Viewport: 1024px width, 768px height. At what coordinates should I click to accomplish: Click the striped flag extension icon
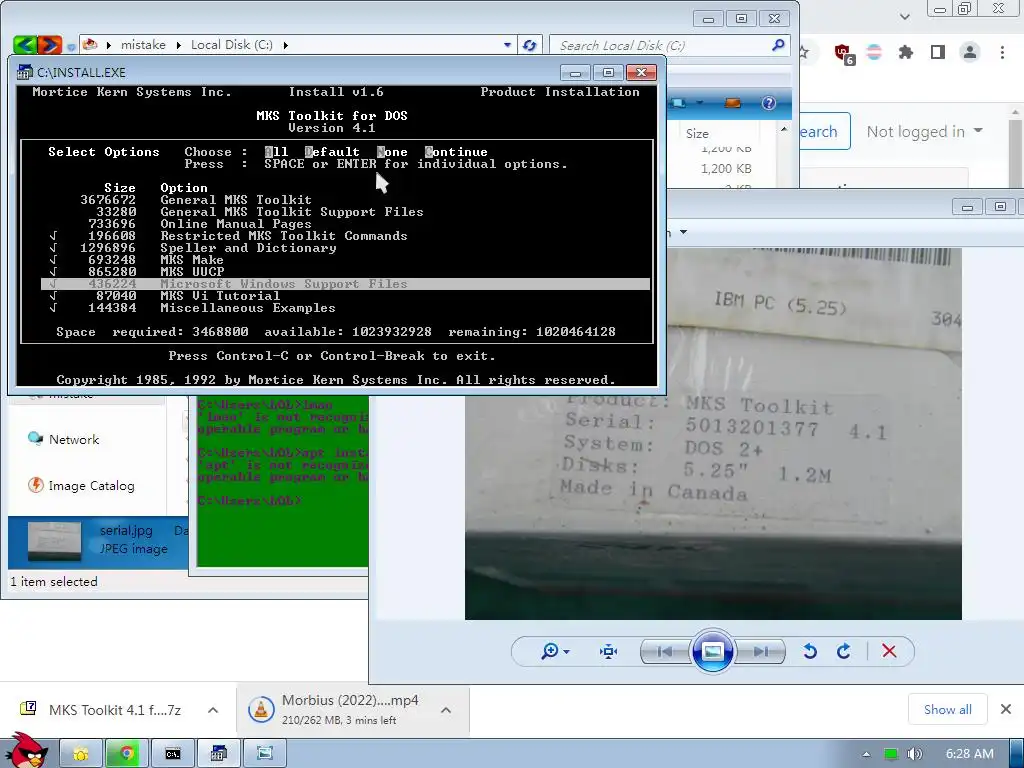tap(874, 52)
